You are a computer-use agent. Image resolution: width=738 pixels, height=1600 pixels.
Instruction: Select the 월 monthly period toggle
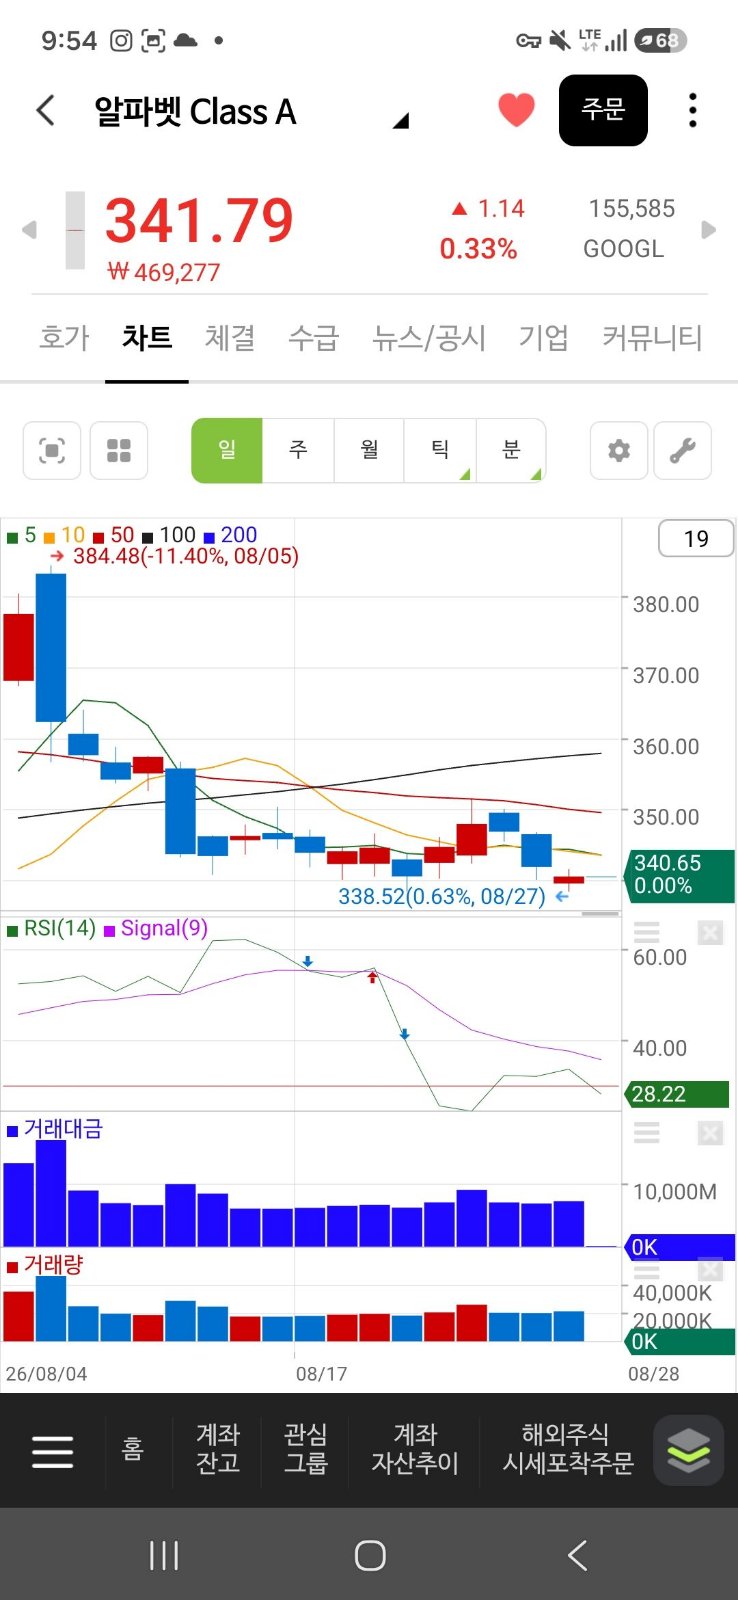coord(369,451)
